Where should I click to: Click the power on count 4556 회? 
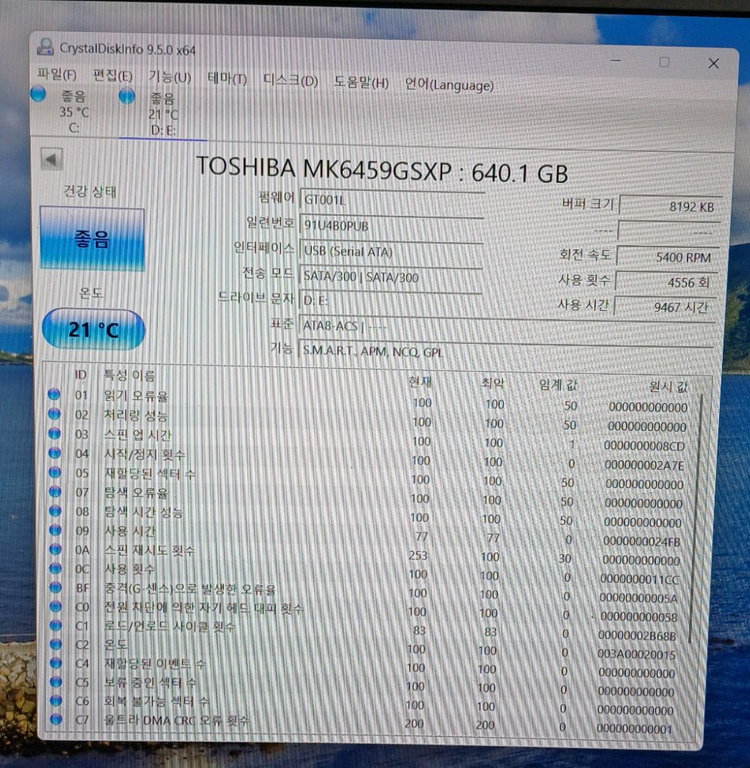[x=666, y=282]
